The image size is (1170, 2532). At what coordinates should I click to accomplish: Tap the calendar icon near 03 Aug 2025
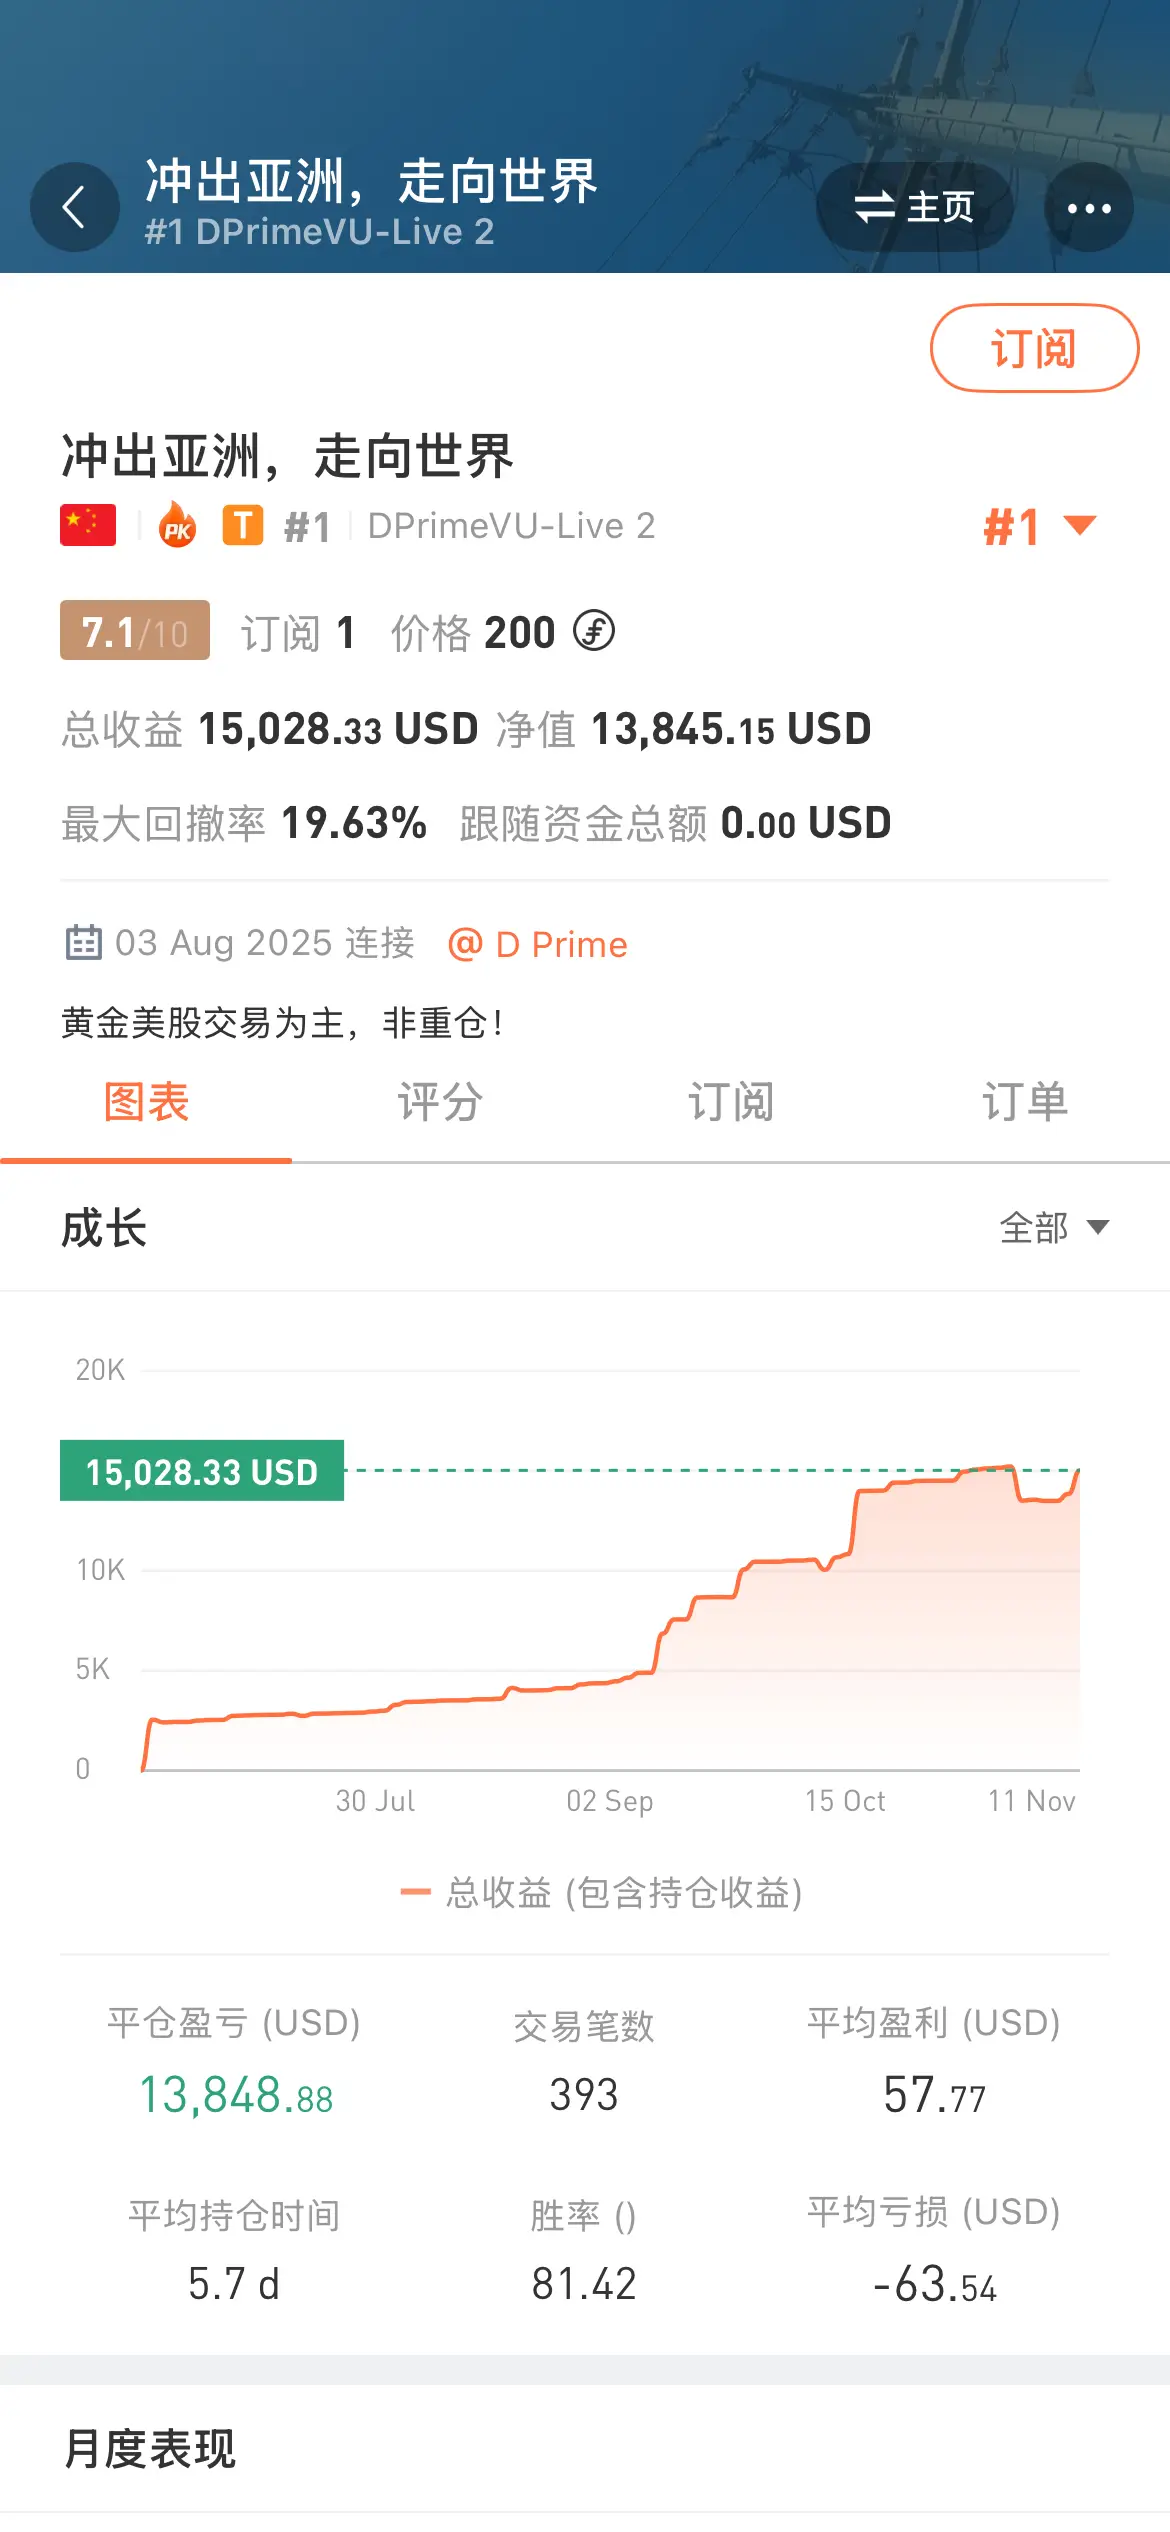tap(83, 943)
